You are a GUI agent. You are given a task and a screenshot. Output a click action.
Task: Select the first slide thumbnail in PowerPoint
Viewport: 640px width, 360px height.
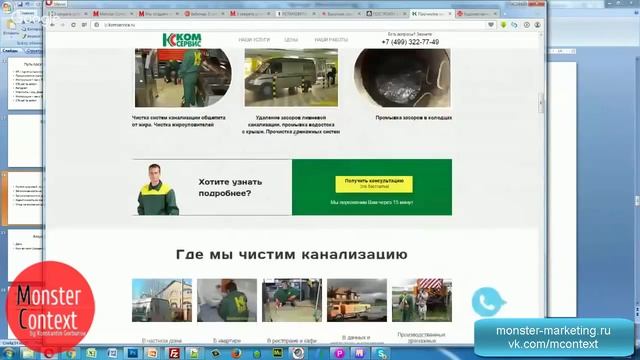tap(25, 84)
